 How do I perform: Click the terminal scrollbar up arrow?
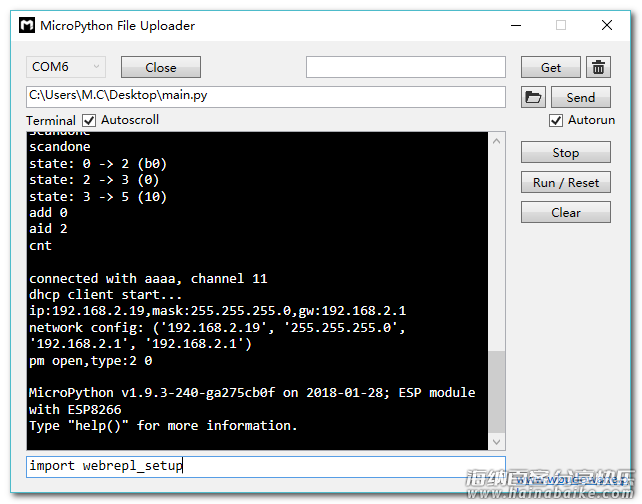click(x=497, y=141)
